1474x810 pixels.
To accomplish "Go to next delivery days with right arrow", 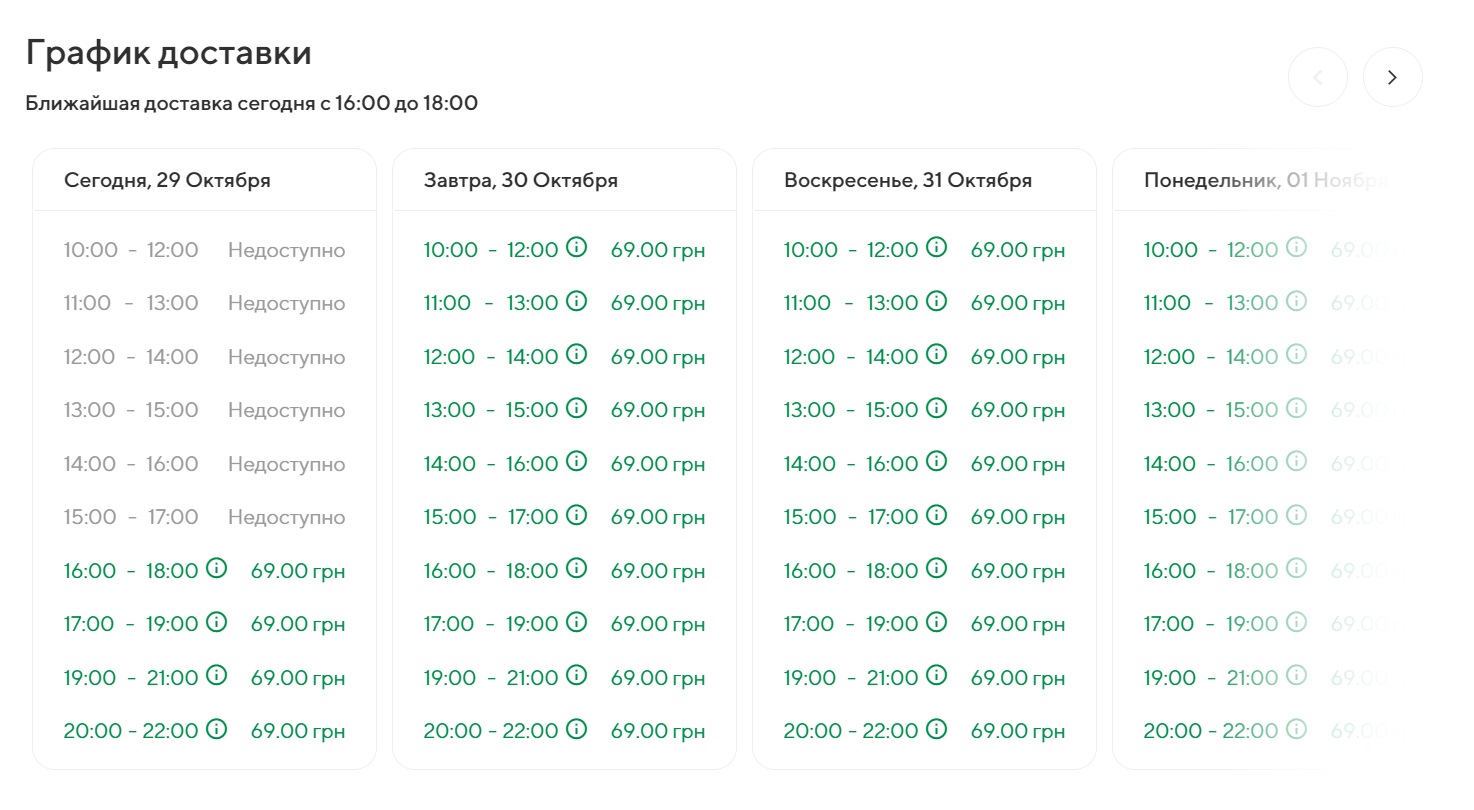I will 1392,77.
